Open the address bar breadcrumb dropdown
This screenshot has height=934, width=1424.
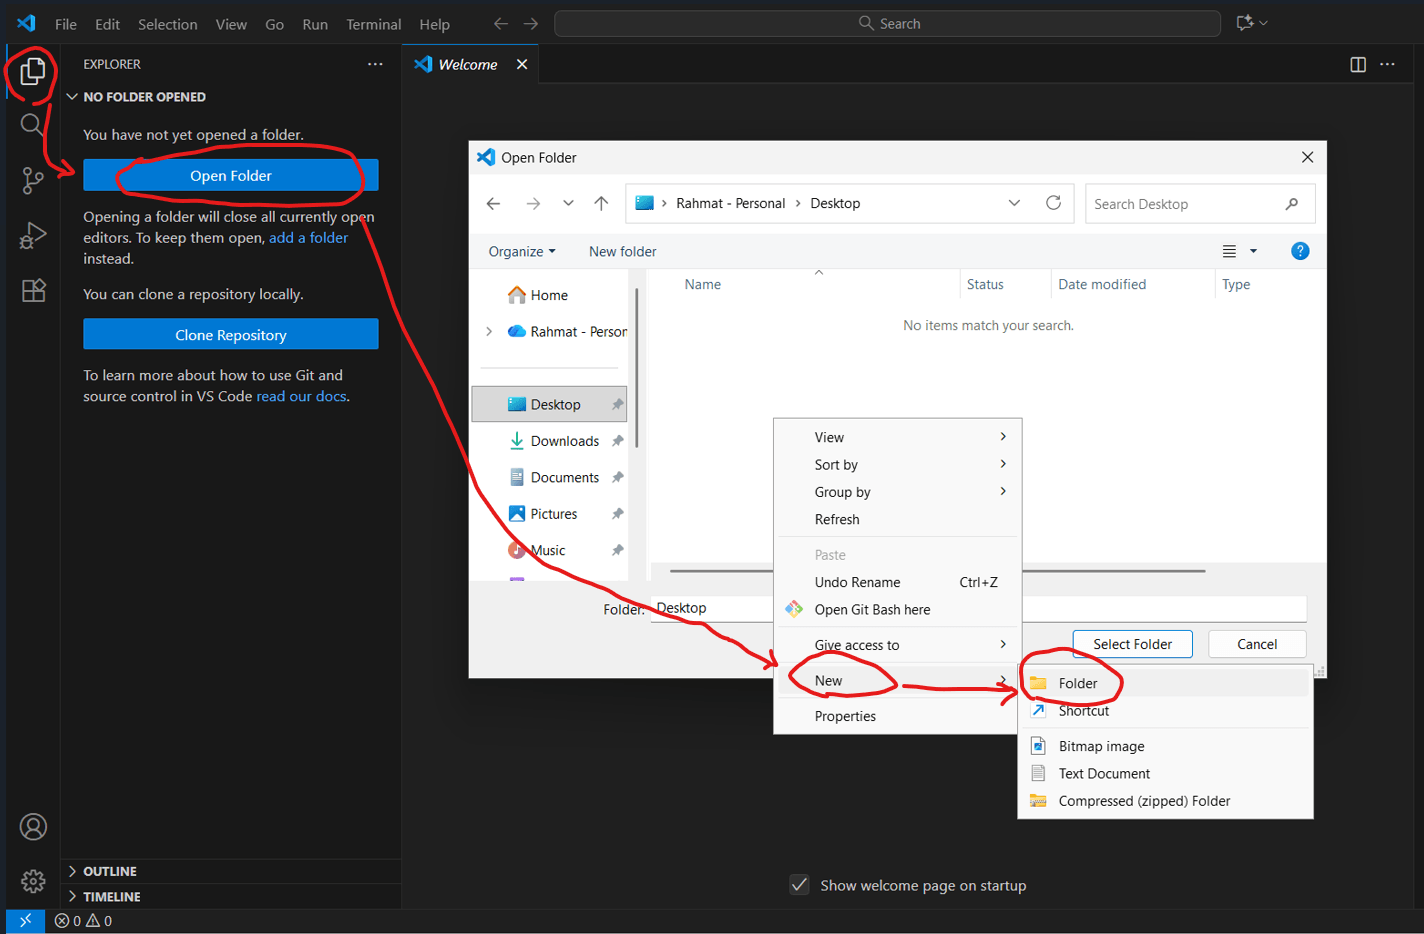pos(1014,202)
